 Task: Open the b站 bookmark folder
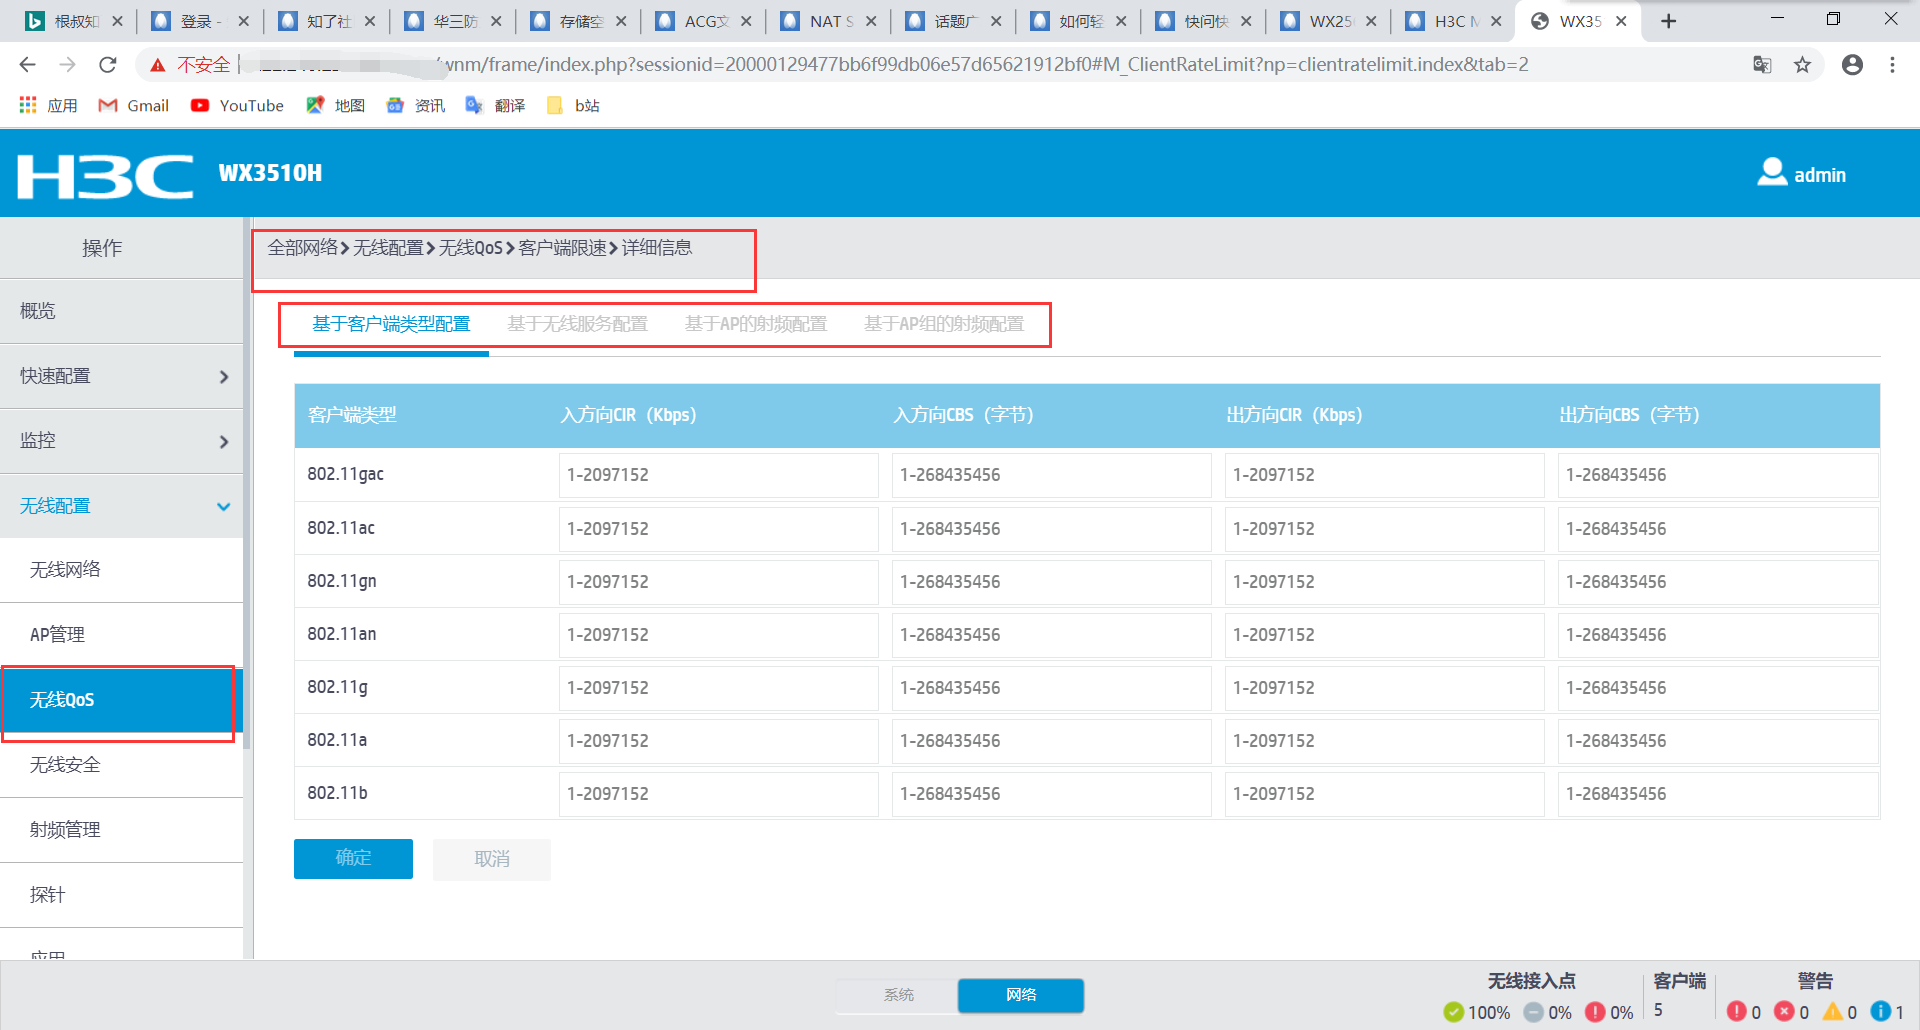(x=573, y=105)
